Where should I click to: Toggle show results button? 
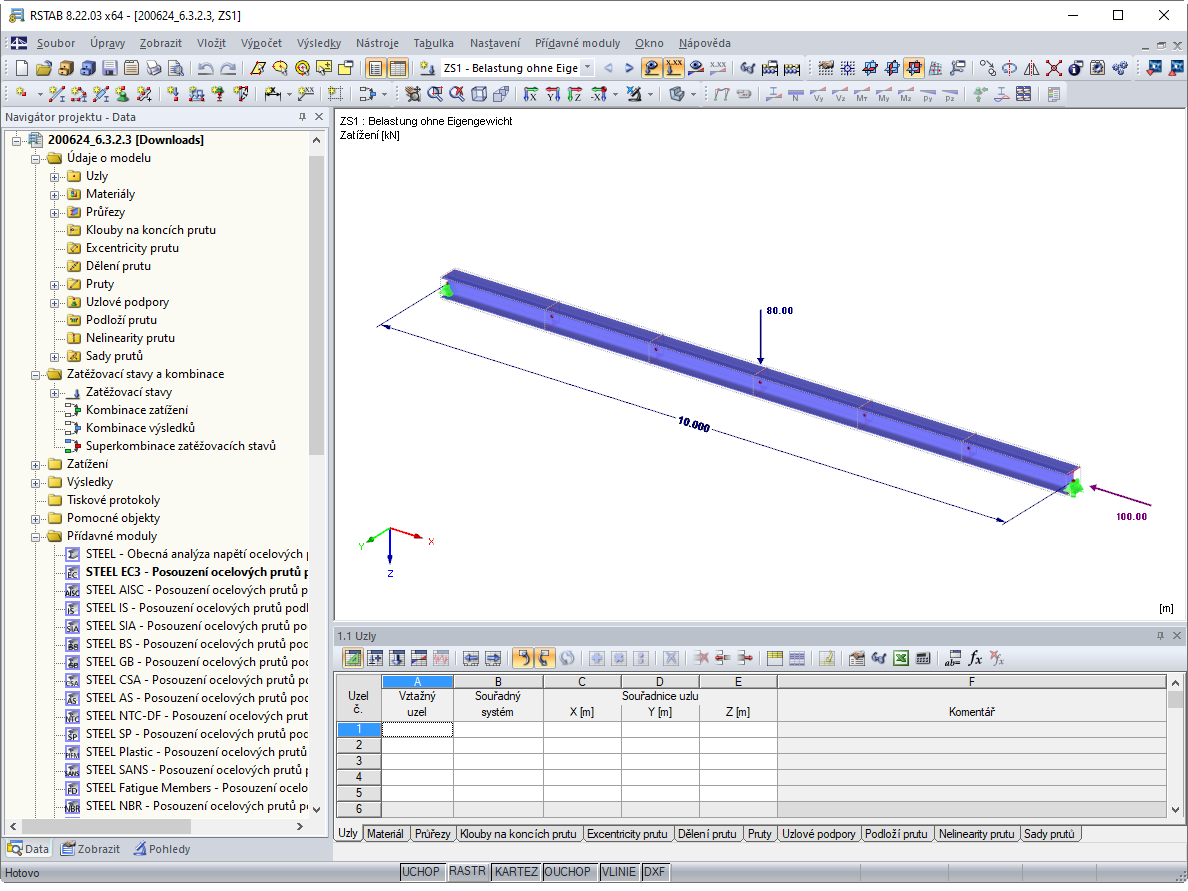[x=696, y=68]
